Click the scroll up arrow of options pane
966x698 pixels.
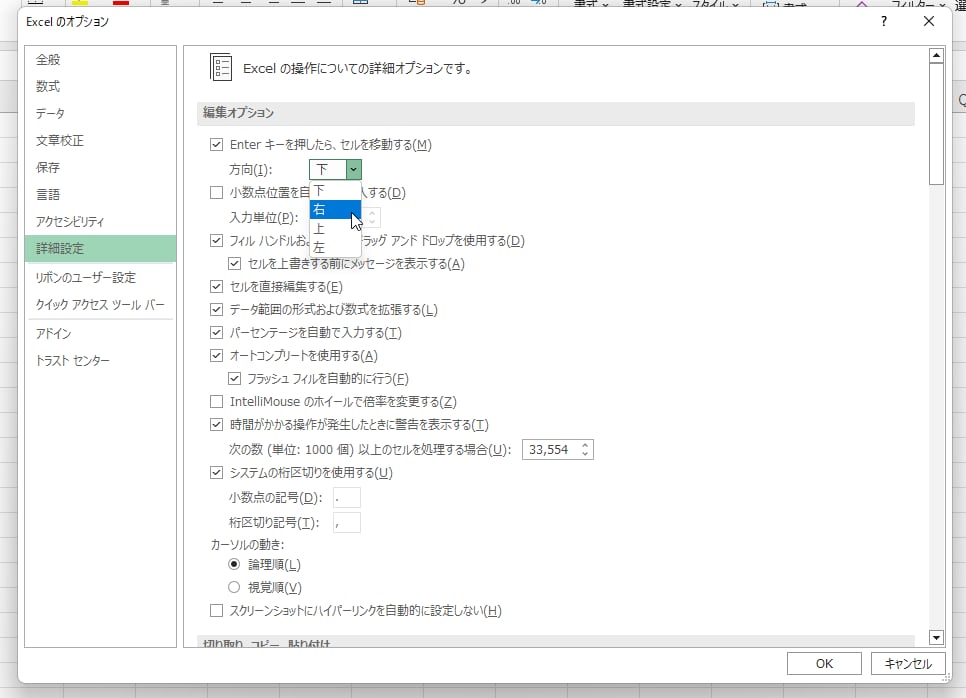point(936,55)
